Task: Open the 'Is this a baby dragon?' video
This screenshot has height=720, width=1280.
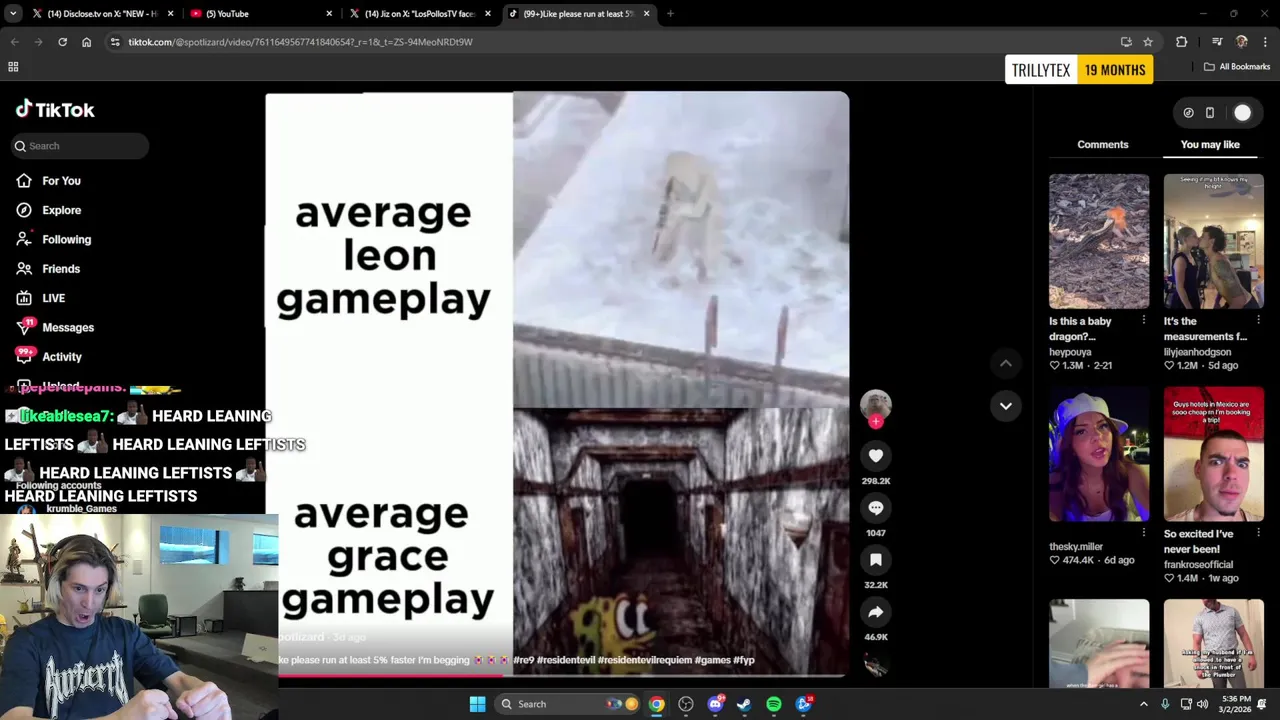Action: pos(1098,241)
